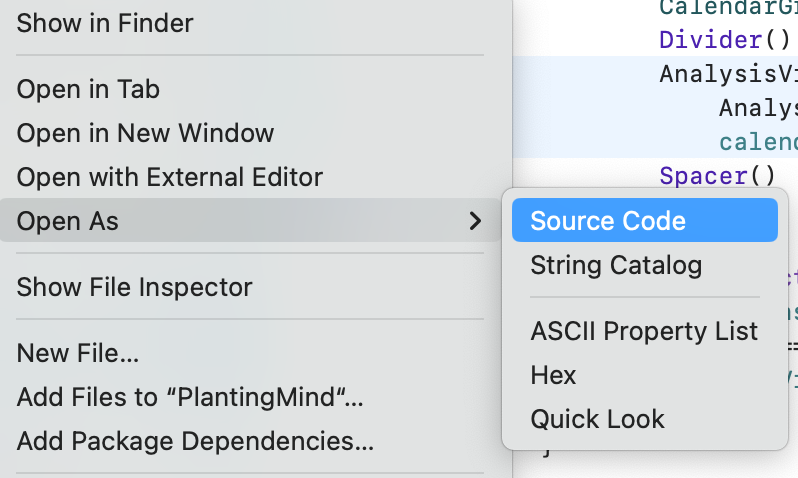
Task: Open file with Quick Look
Action: click(x=645, y=419)
